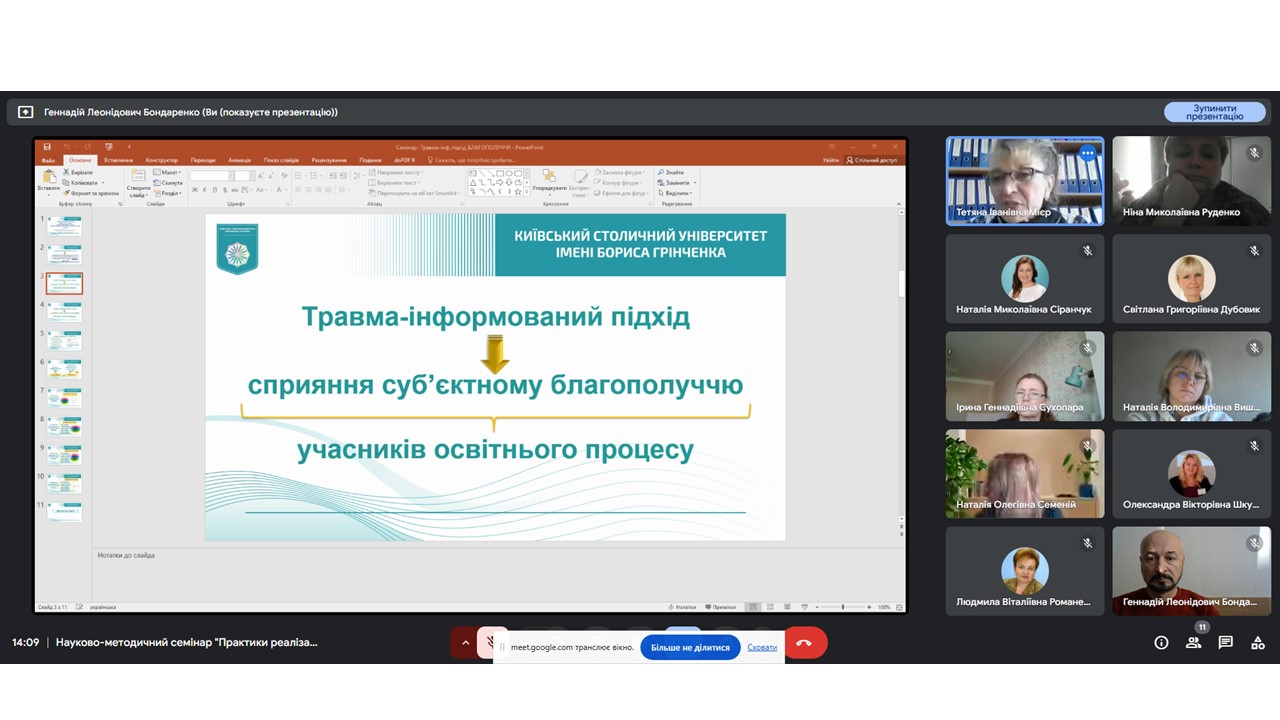Viewport: 1280px width, 720px height.
Task: Toggle the muted microphone button
Action: coord(492,643)
